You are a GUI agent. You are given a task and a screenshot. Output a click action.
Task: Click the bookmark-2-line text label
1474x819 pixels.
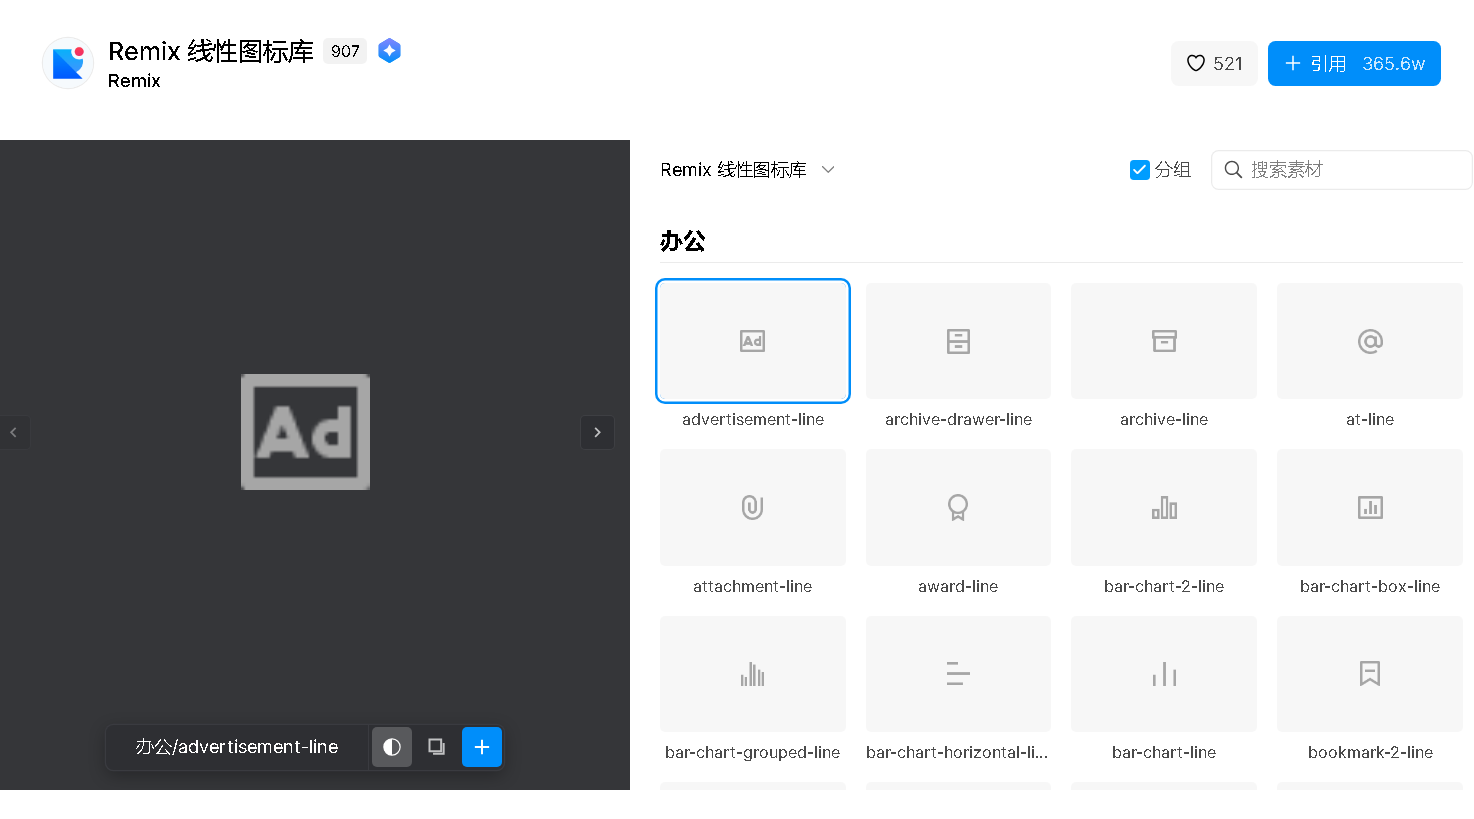pos(1370,752)
